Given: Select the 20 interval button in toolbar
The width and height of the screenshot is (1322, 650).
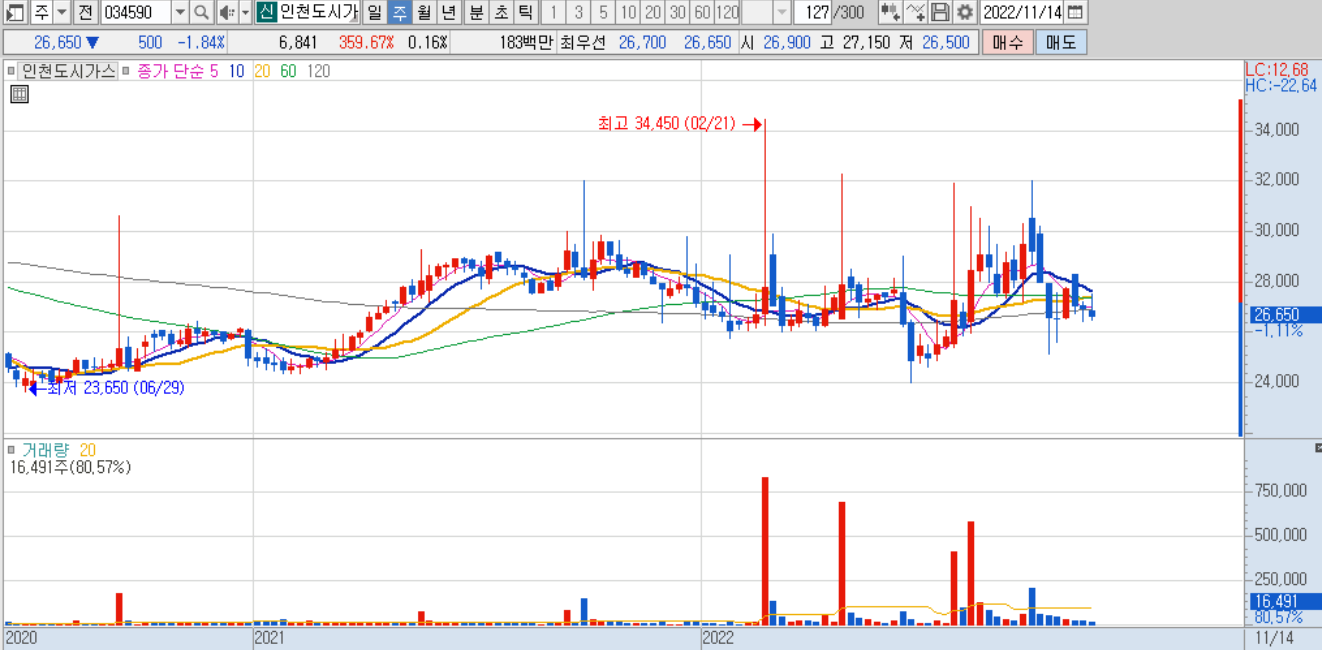Looking at the screenshot, I should [x=653, y=12].
